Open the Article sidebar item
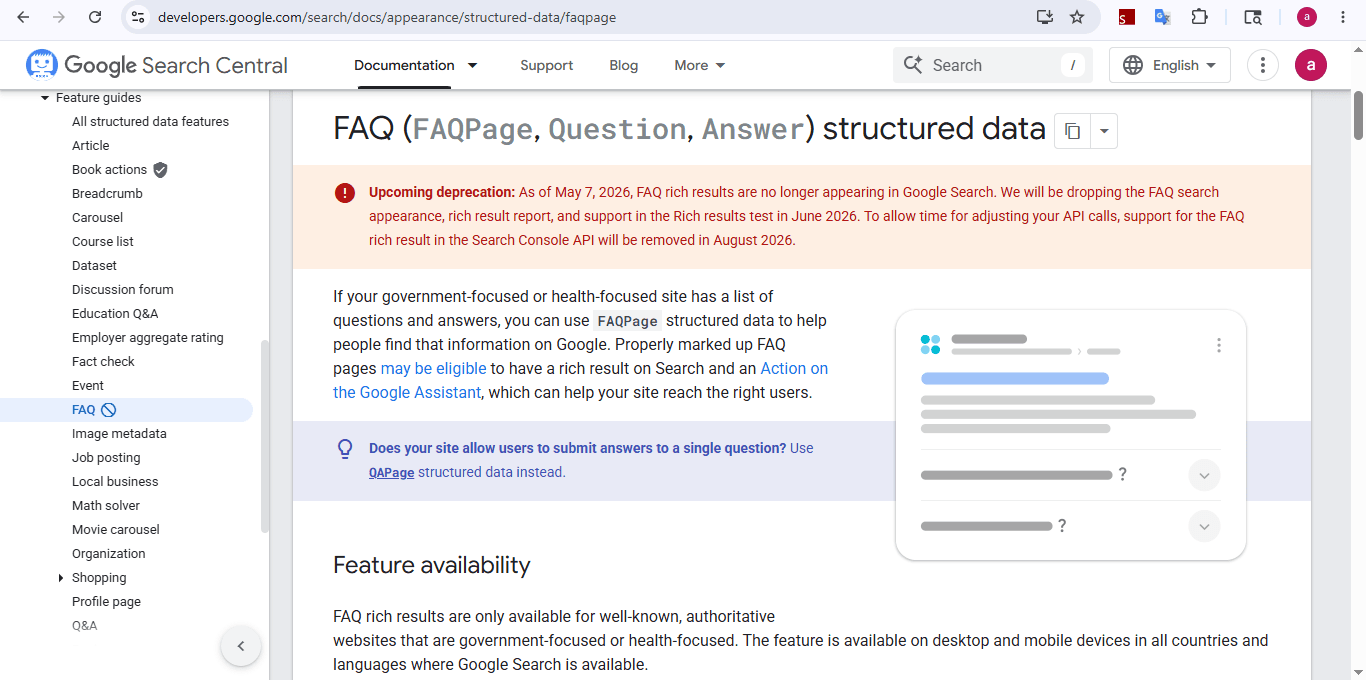 pyautogui.click(x=91, y=146)
